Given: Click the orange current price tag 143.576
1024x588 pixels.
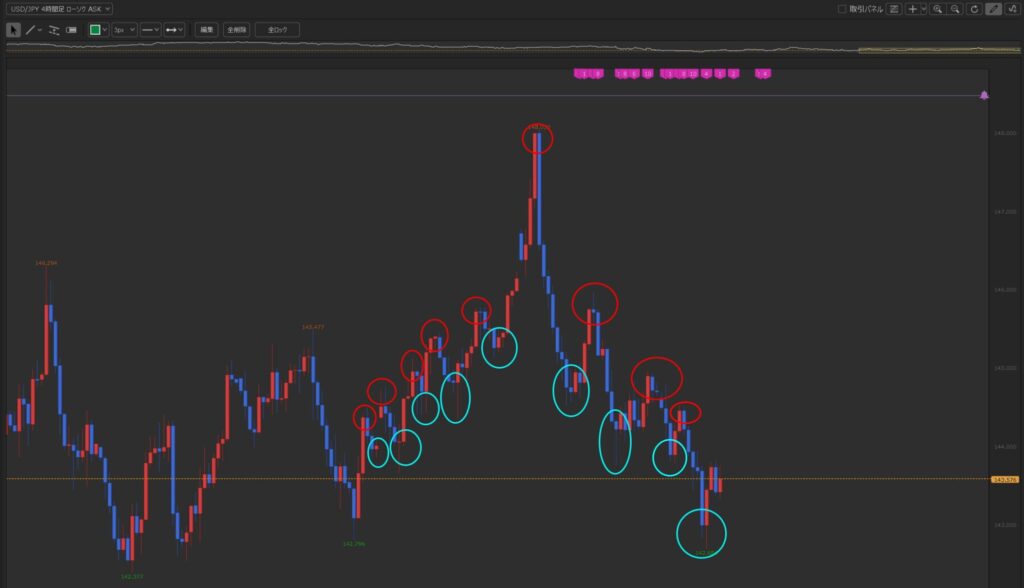Looking at the screenshot, I should [1004, 480].
